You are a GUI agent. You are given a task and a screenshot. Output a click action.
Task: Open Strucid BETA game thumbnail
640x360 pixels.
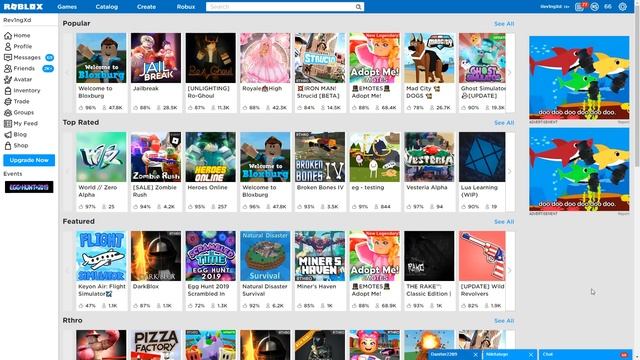[320, 58]
